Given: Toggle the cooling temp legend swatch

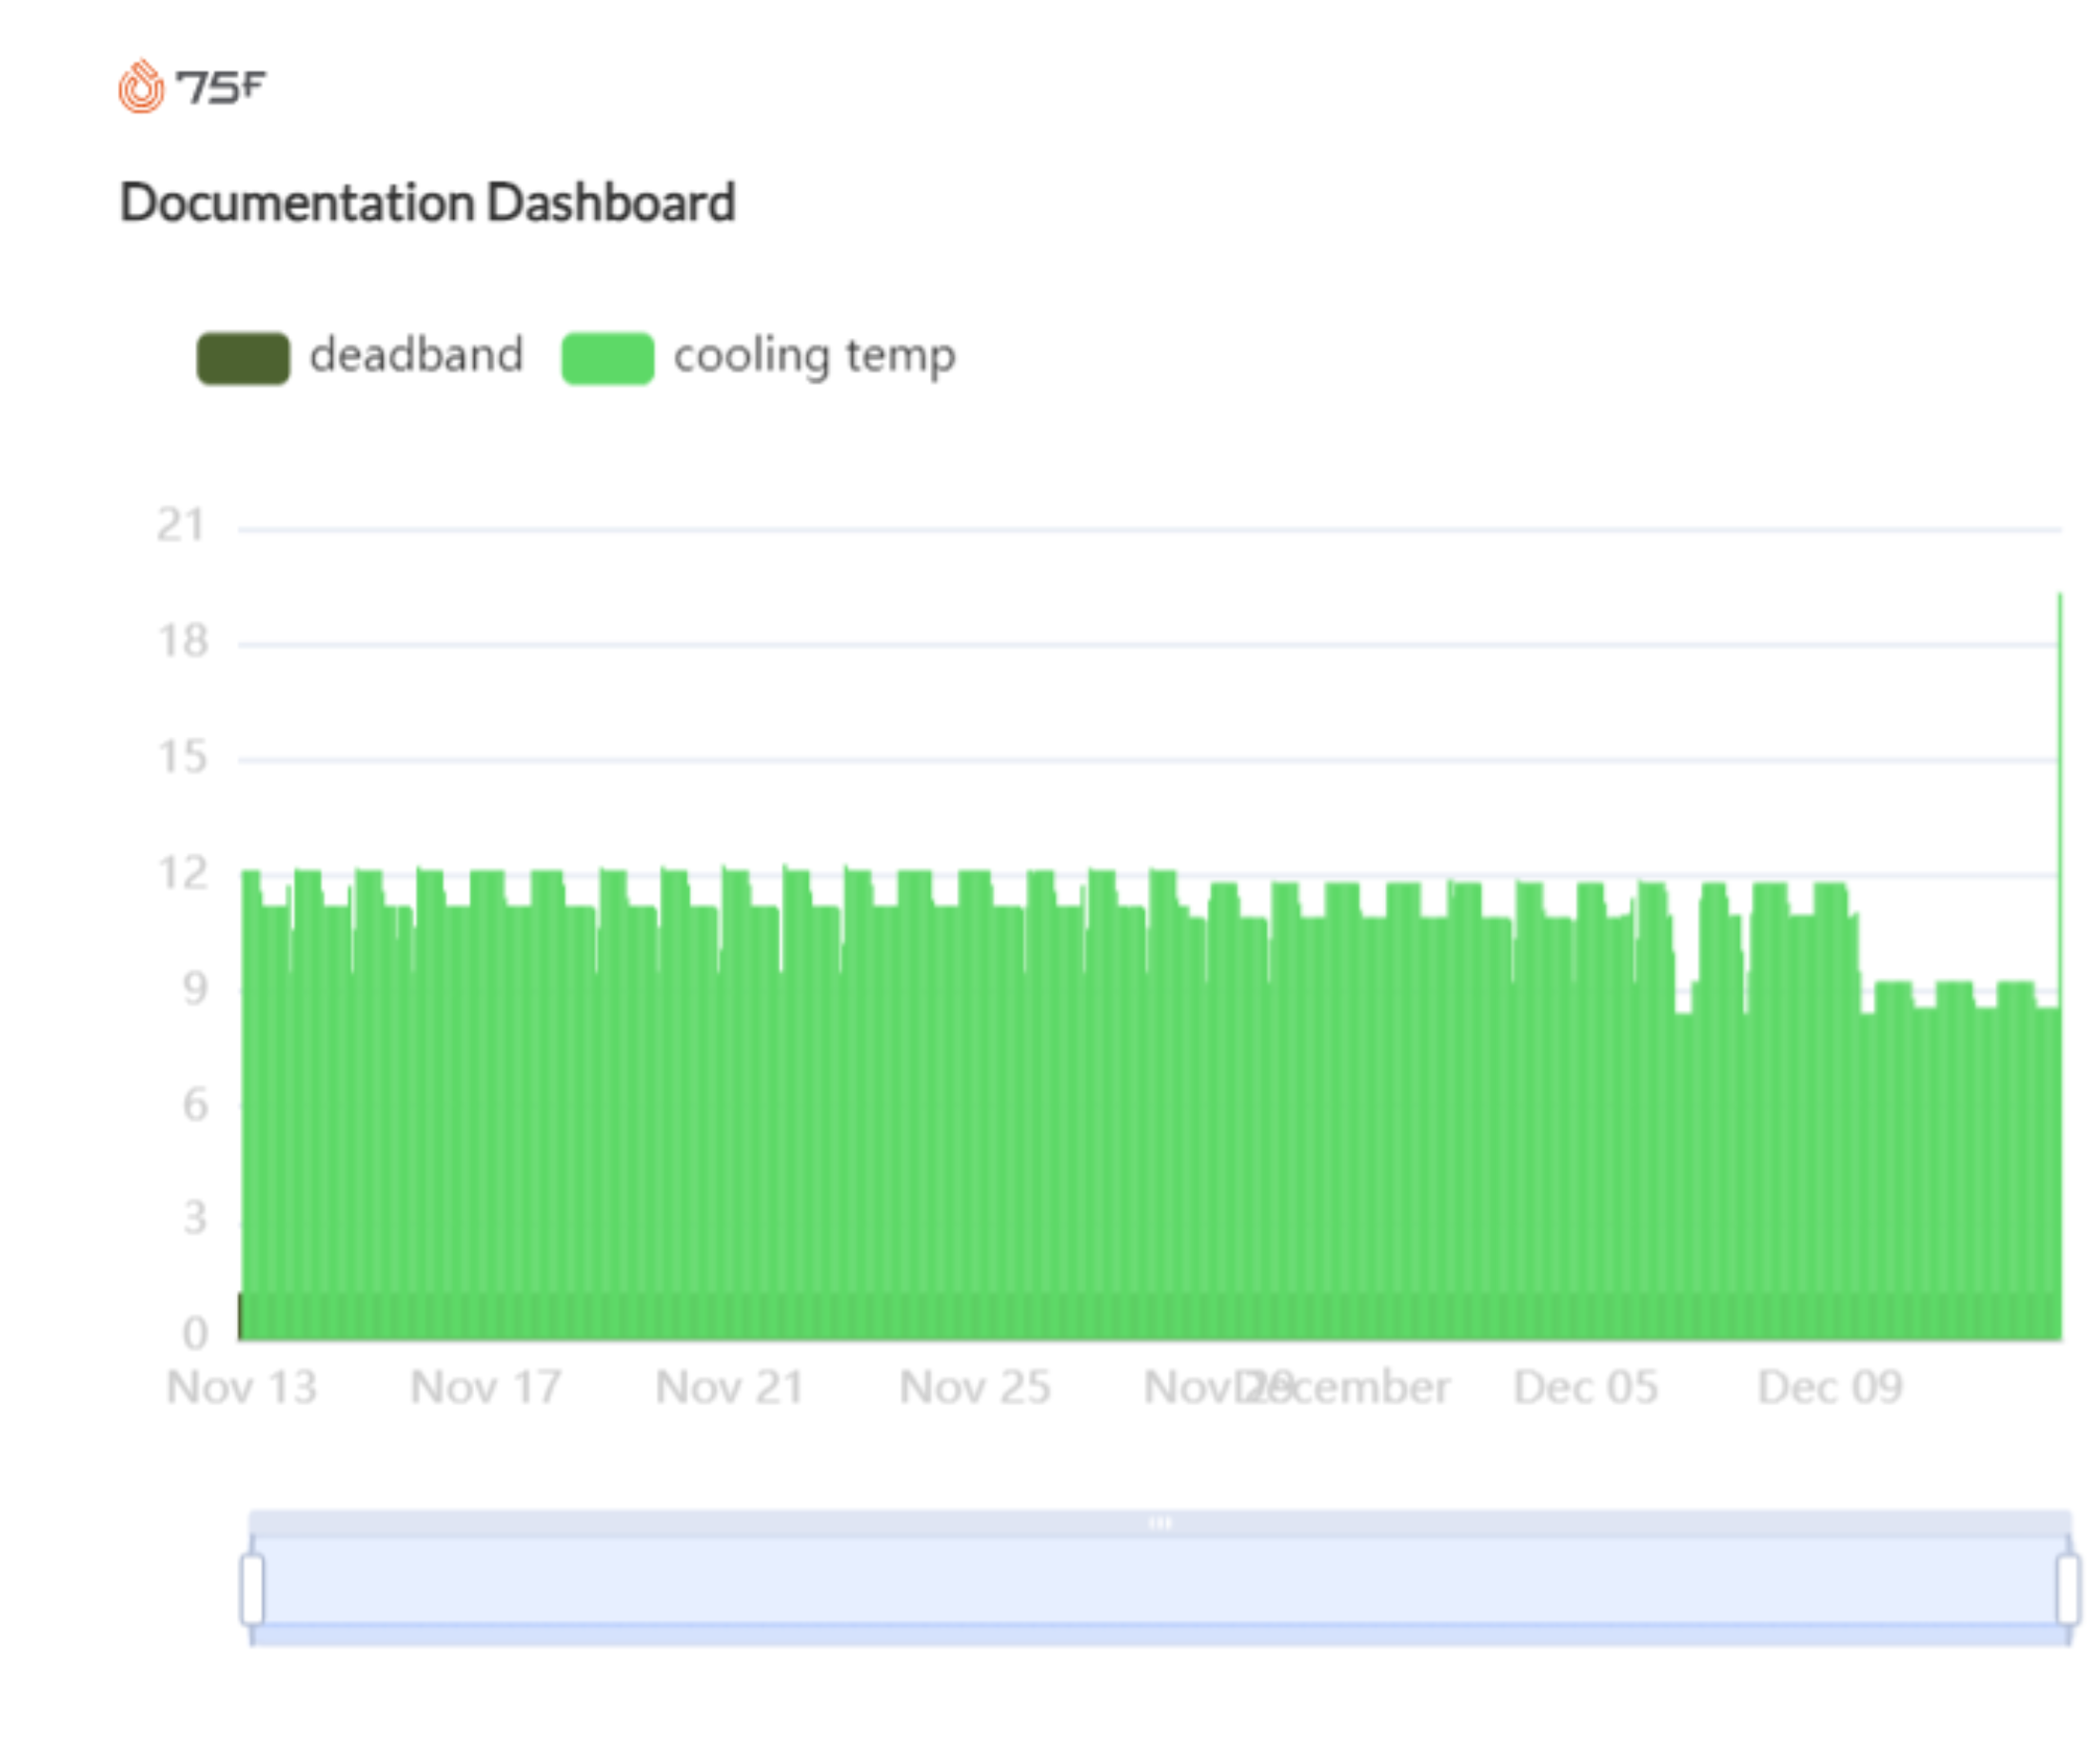Looking at the screenshot, I should 608,358.
